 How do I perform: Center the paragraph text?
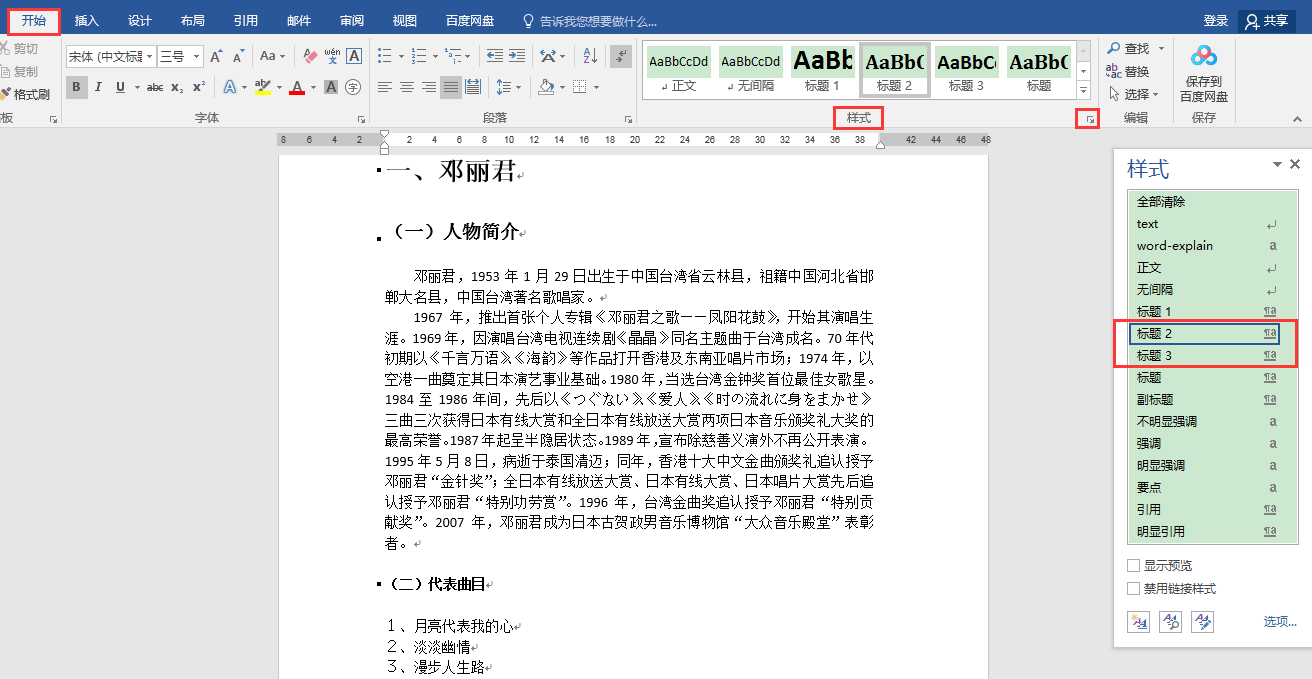click(407, 87)
